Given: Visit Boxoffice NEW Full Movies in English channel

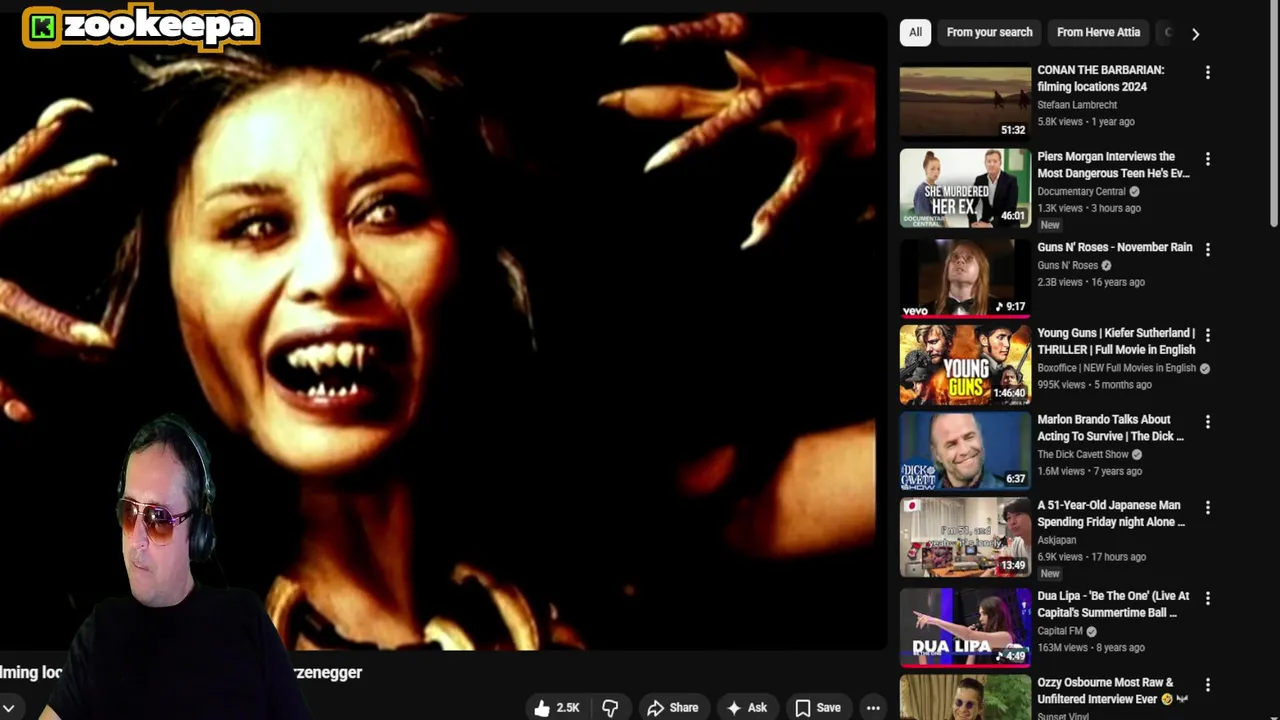Looking at the screenshot, I should click(1116, 368).
